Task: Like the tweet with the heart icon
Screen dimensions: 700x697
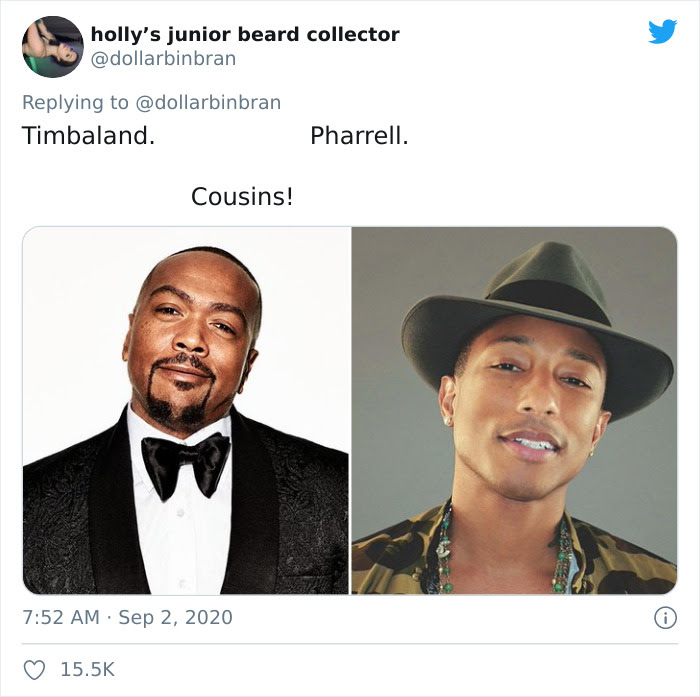Action: (34, 670)
